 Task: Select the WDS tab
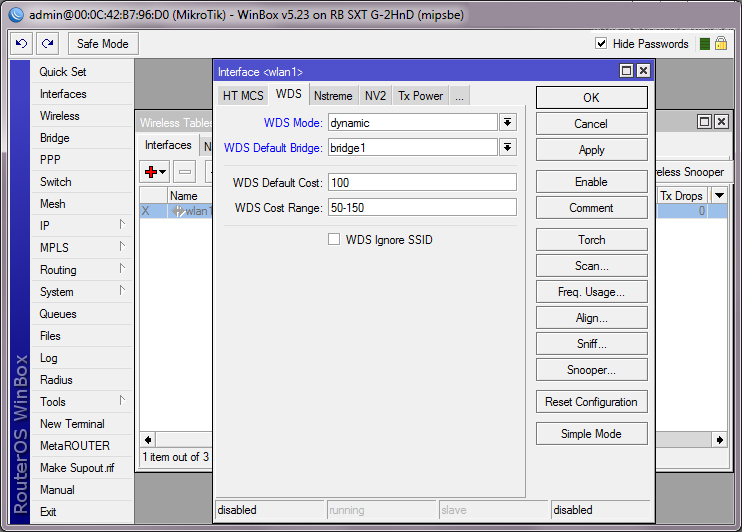pyautogui.click(x=289, y=94)
